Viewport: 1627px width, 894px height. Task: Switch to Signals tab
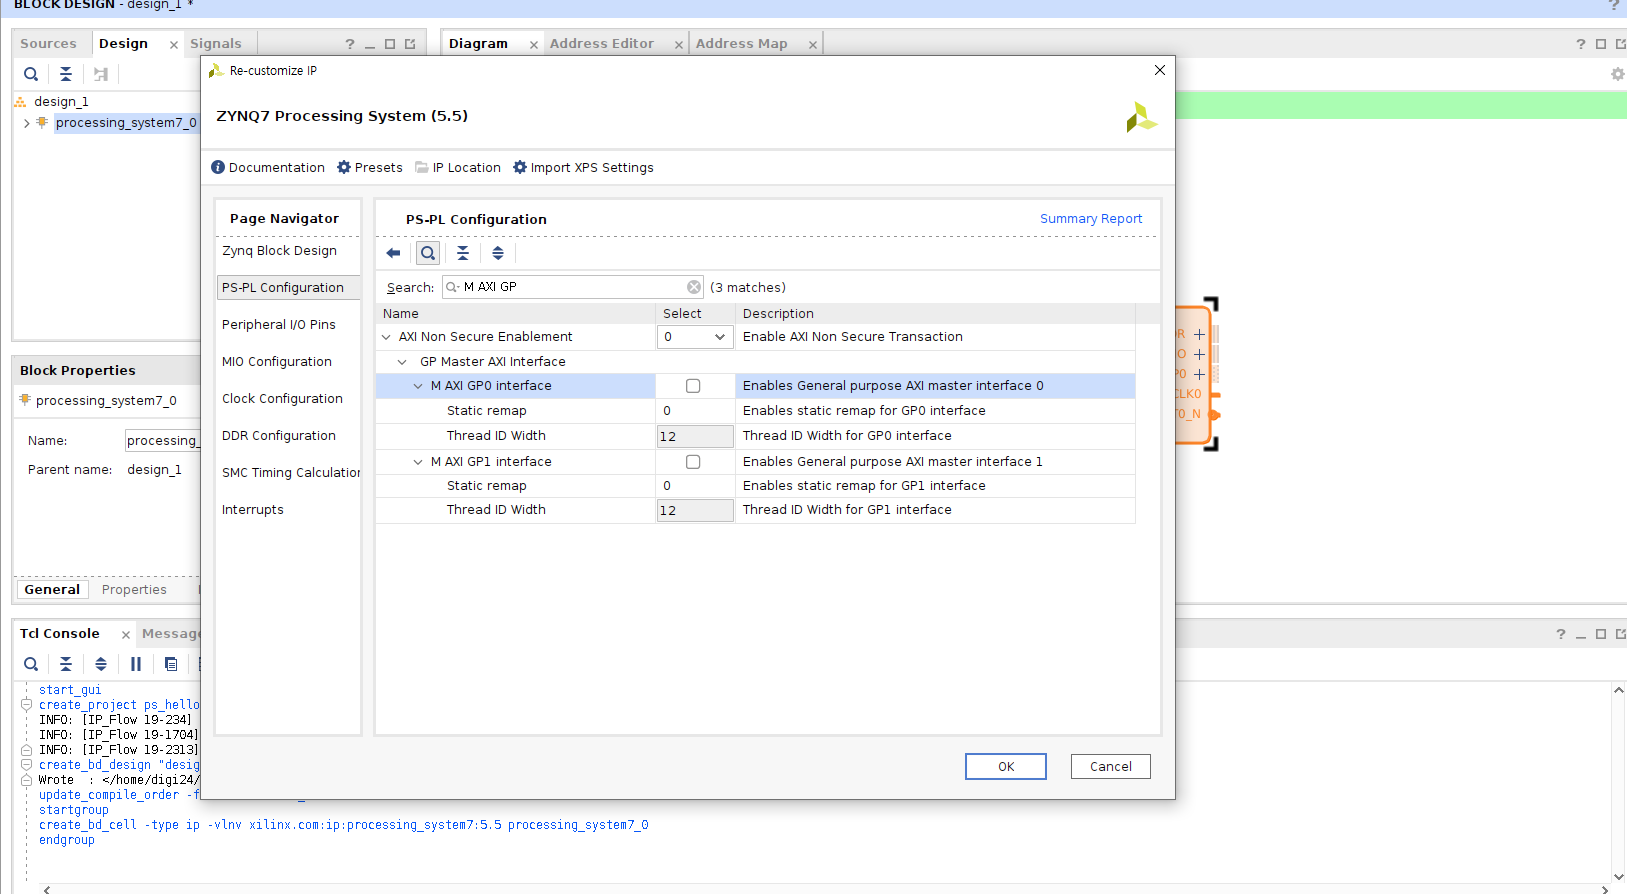[216, 44]
